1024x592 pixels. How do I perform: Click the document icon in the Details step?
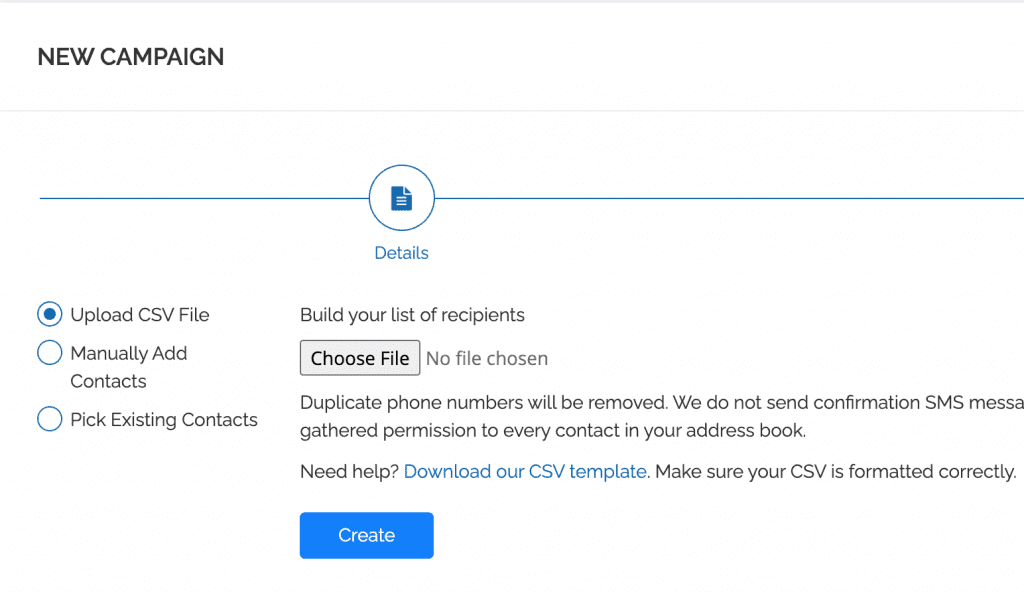401,198
